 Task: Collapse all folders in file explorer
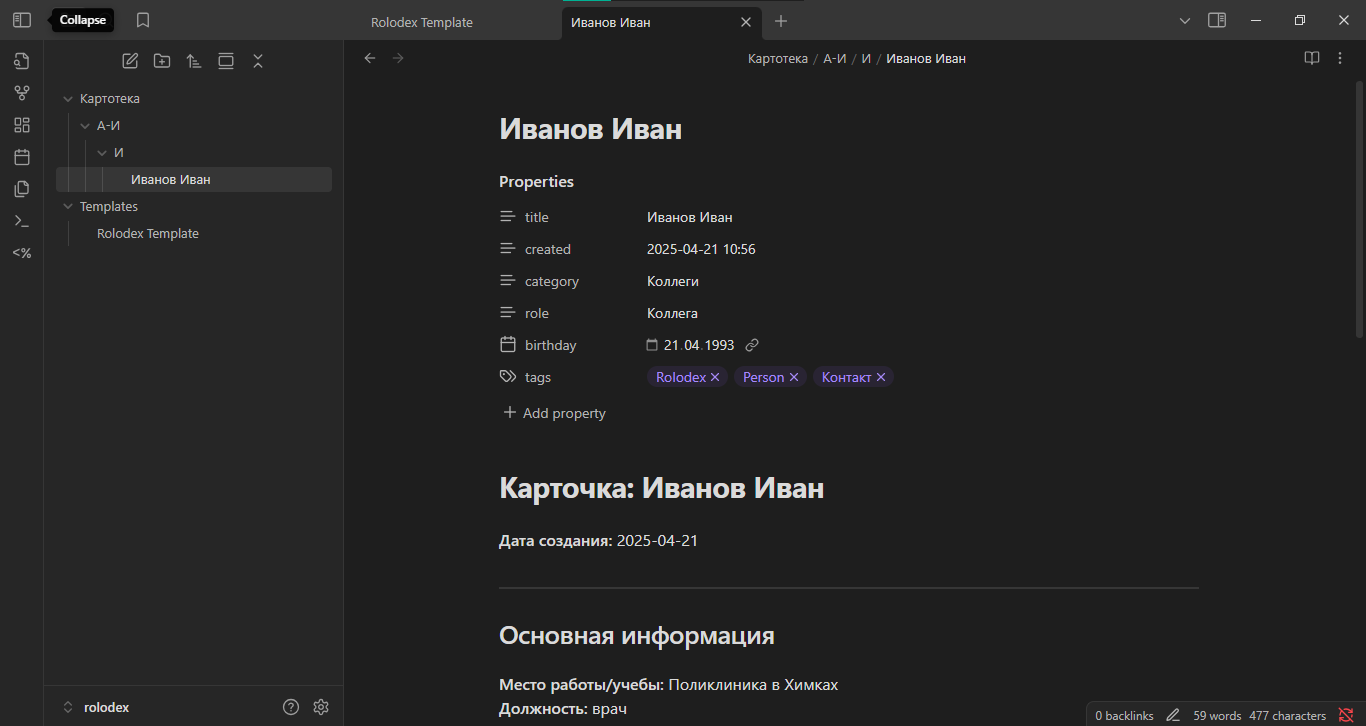pyautogui.click(x=258, y=61)
